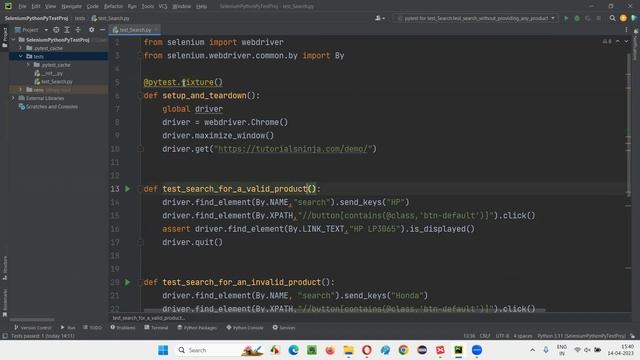Collapse all in Project panel
The width and height of the screenshot is (640, 360).
pyautogui.click(x=78, y=30)
